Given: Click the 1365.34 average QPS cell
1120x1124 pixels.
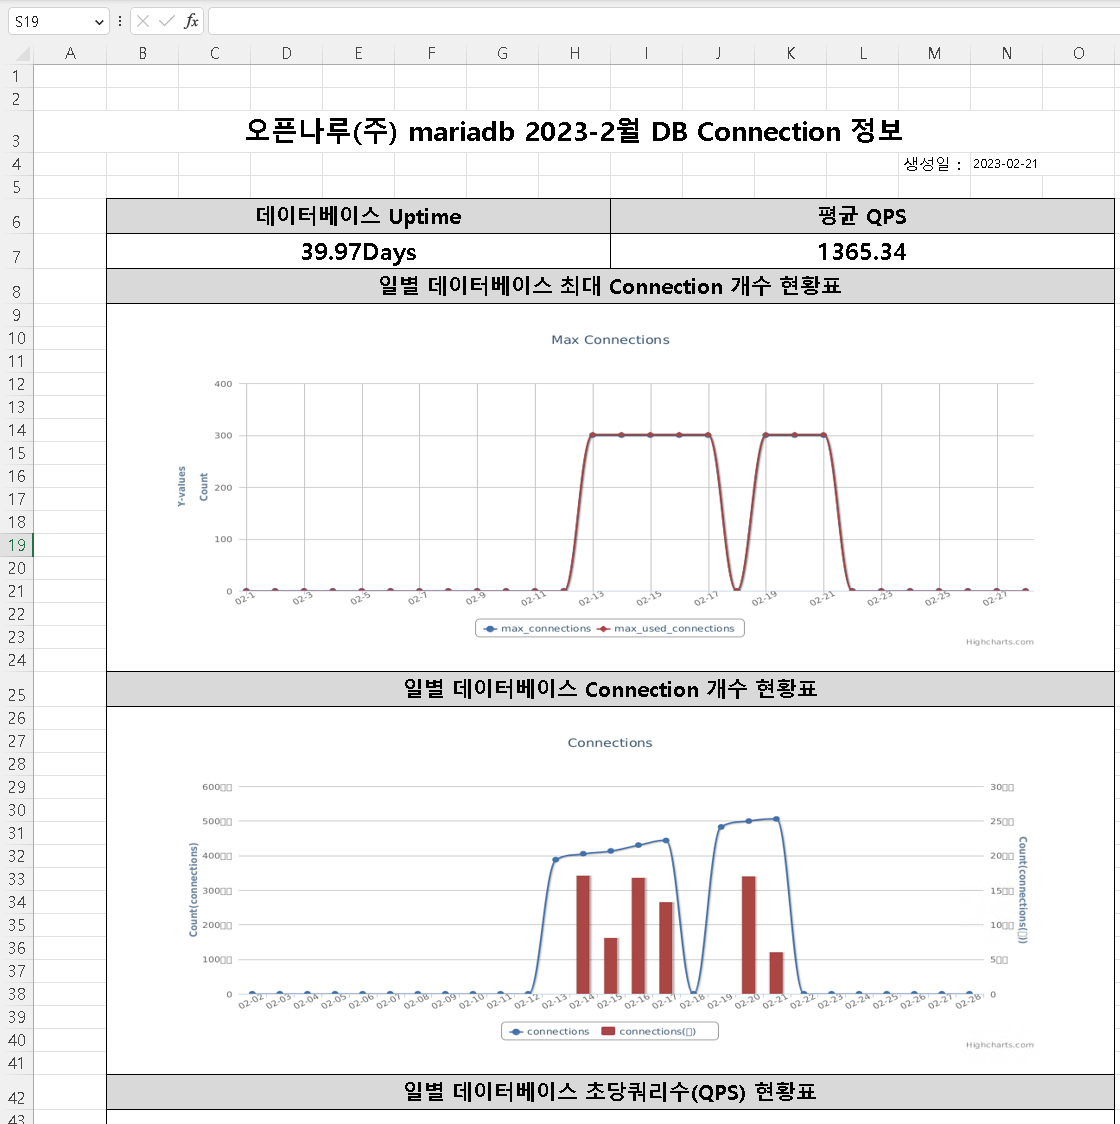Looking at the screenshot, I should point(861,252).
